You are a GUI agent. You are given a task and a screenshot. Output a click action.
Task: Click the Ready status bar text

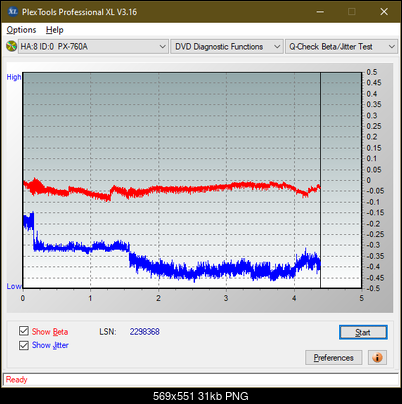coord(16,380)
